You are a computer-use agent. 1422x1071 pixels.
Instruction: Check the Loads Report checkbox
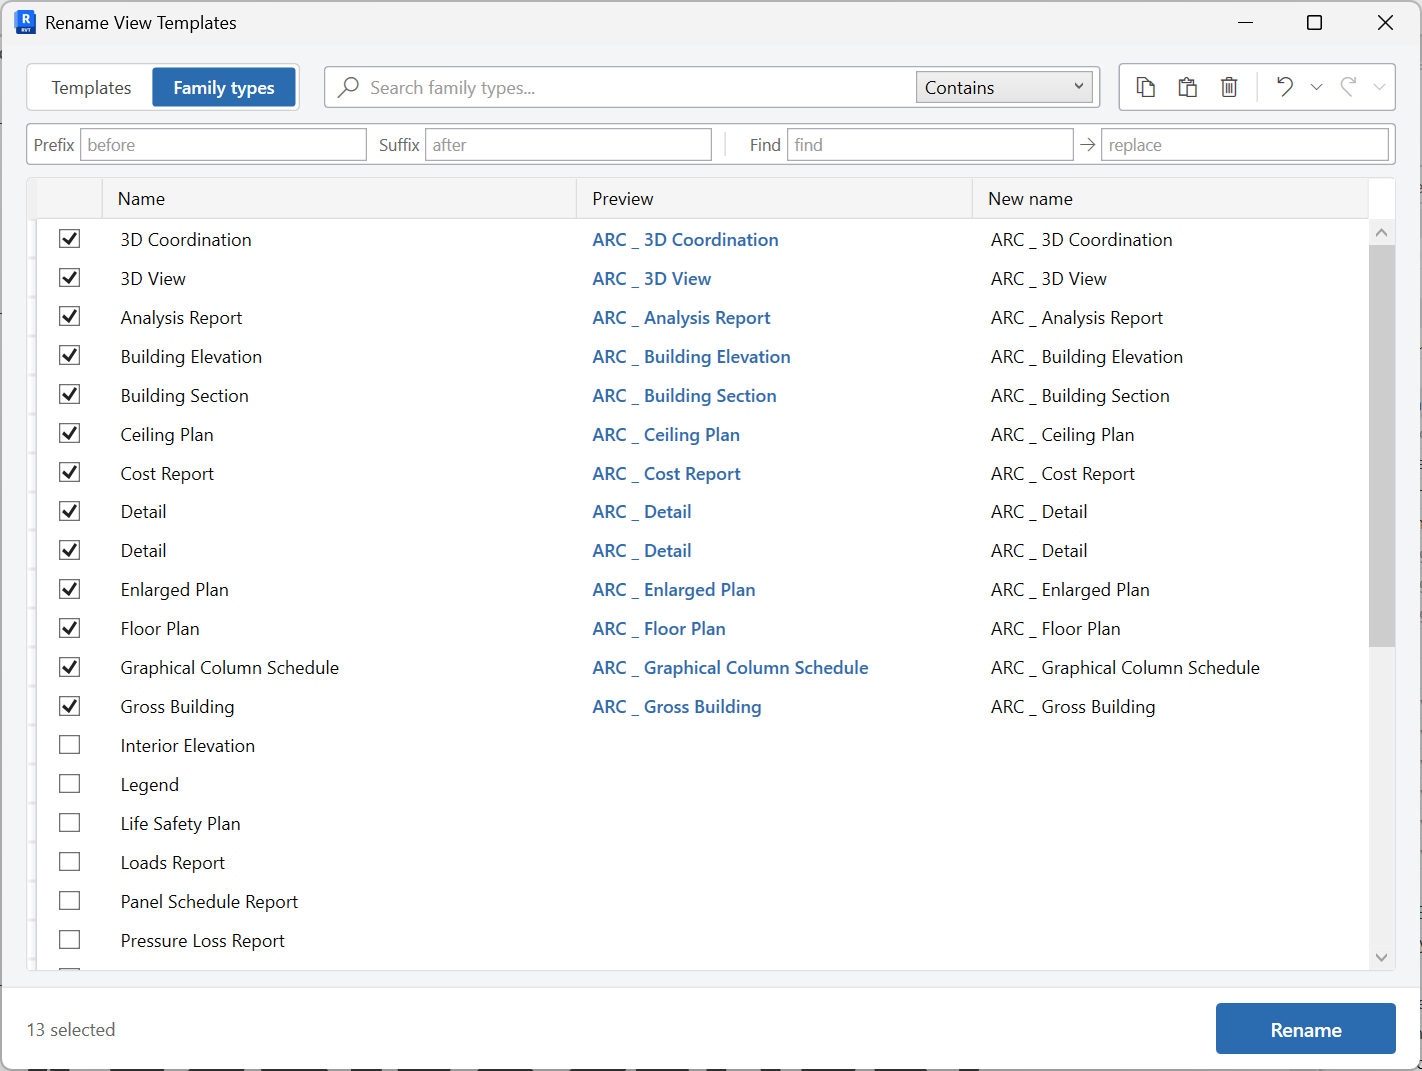click(x=69, y=861)
